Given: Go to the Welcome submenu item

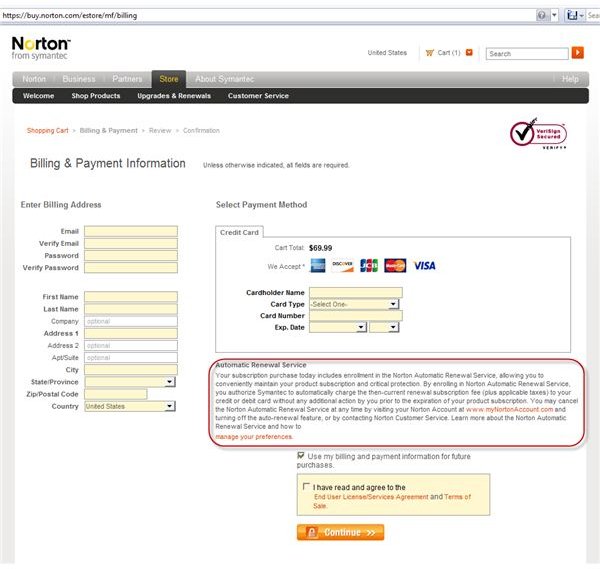Looking at the screenshot, I should (38, 96).
